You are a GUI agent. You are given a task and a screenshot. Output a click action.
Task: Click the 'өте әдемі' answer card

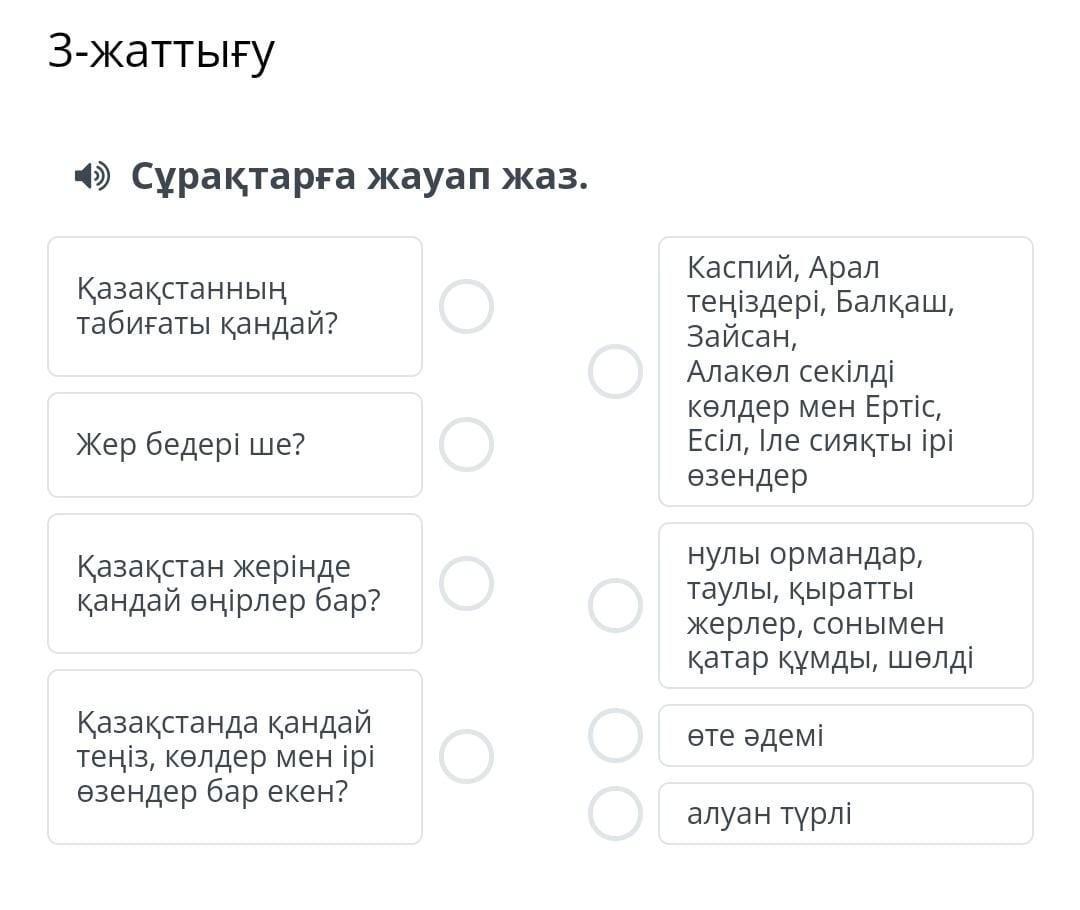(845, 736)
